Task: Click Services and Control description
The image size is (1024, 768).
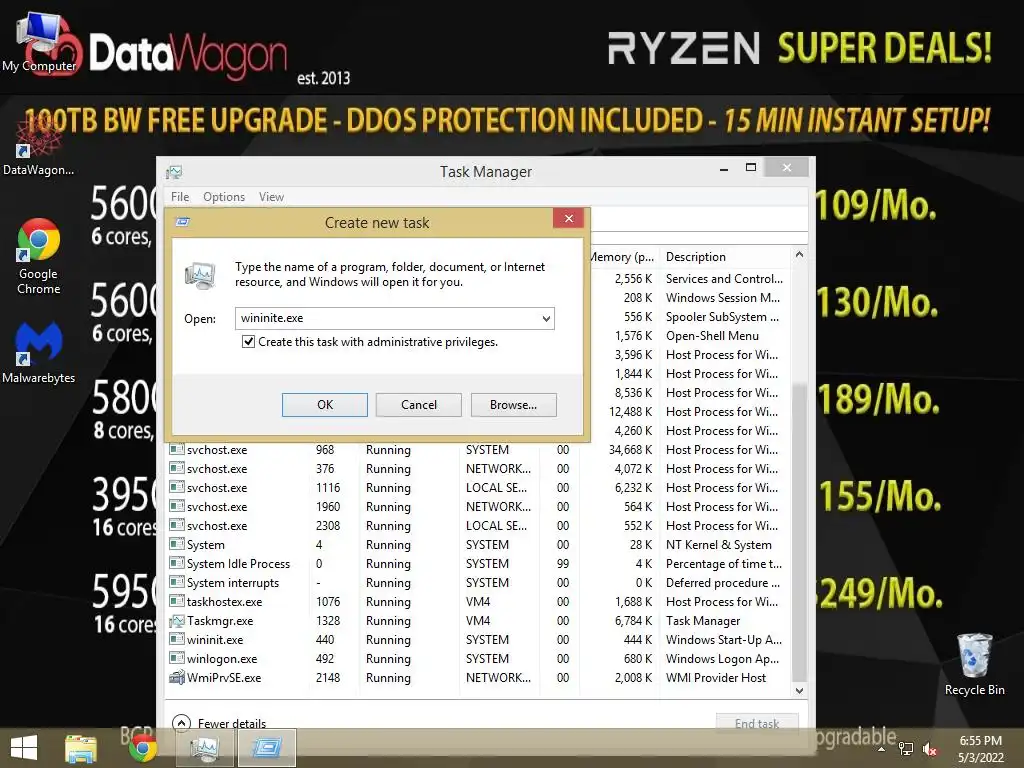Action: (724, 279)
